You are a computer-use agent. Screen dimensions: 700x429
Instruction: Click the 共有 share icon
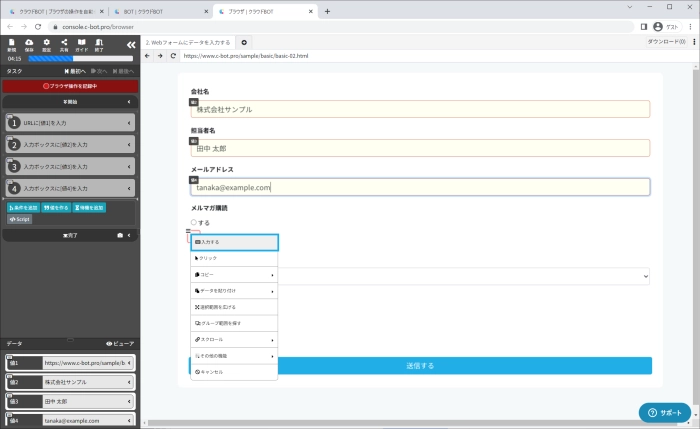(x=64, y=44)
